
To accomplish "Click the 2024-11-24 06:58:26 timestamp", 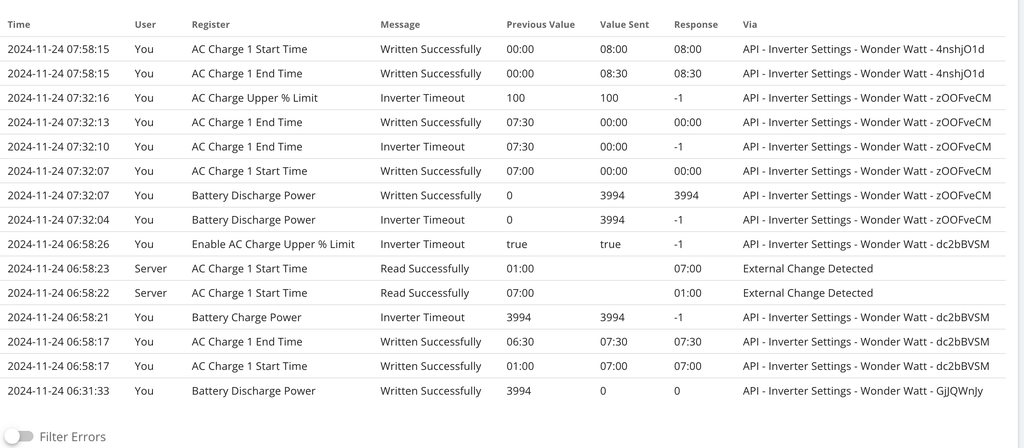I will [x=58, y=244].
